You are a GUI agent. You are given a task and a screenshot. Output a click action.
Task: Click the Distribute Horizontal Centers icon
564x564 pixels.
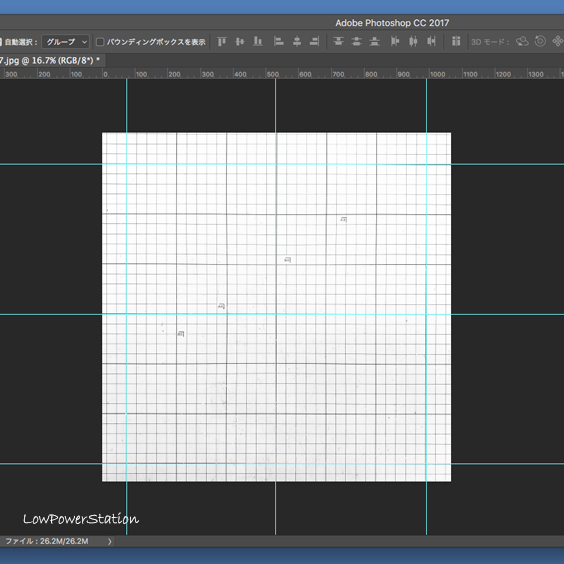pos(413,42)
